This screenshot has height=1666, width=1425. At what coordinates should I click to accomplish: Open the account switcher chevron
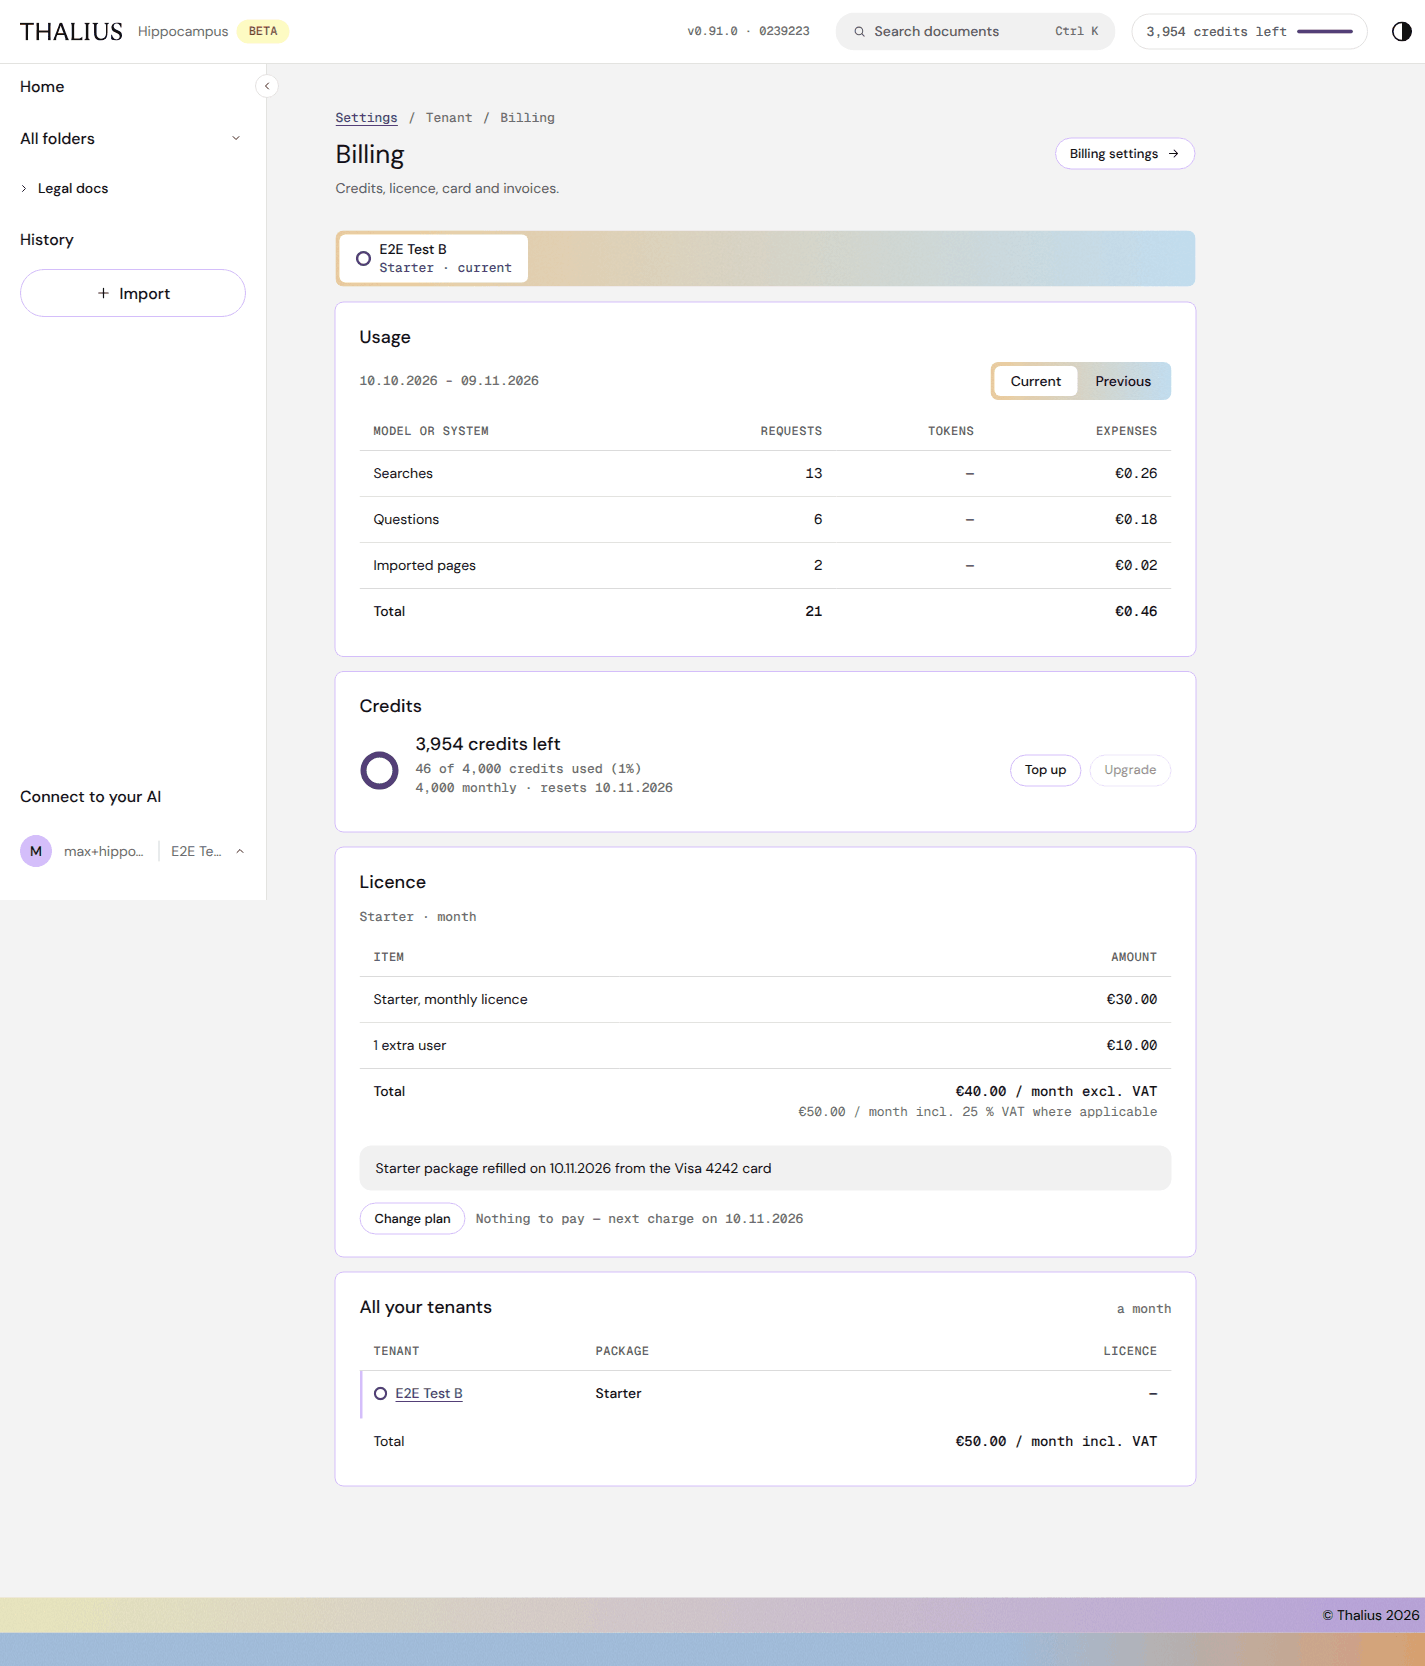pyautogui.click(x=240, y=851)
